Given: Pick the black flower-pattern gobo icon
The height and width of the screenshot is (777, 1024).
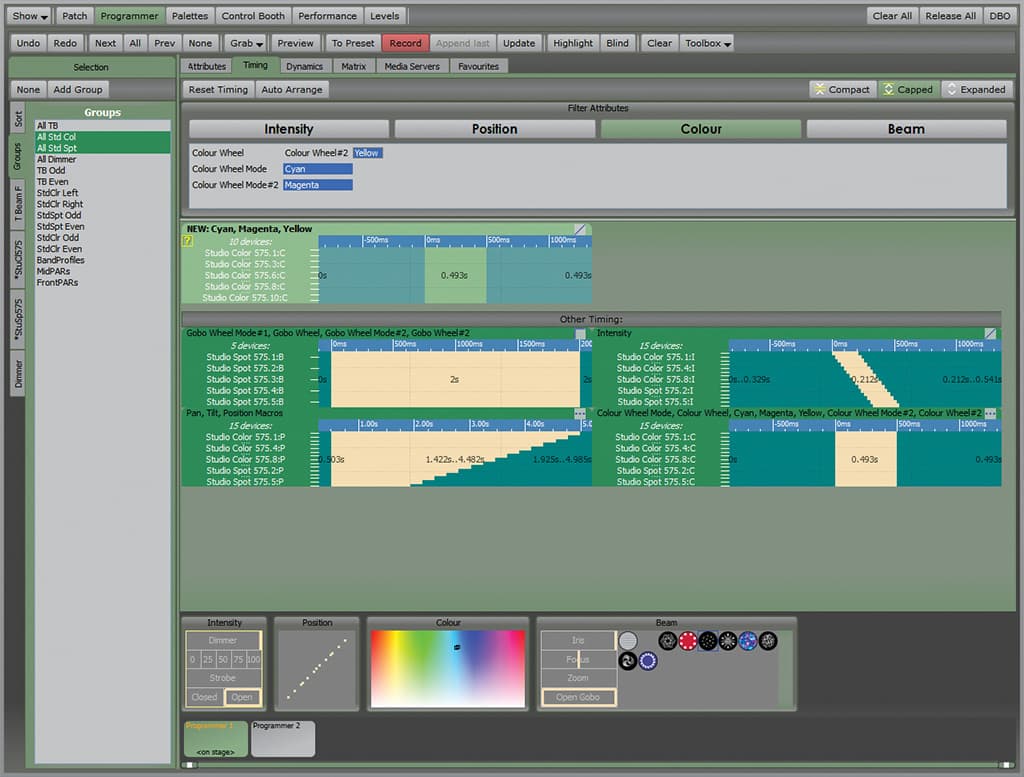Looking at the screenshot, I should (x=667, y=641).
